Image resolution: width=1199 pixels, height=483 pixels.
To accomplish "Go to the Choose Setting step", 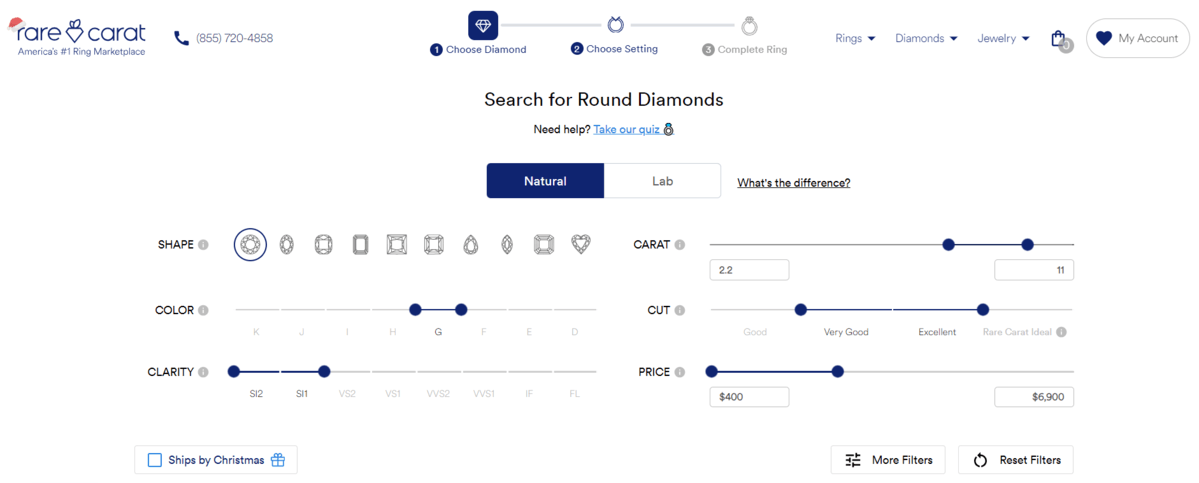I will click(x=616, y=25).
